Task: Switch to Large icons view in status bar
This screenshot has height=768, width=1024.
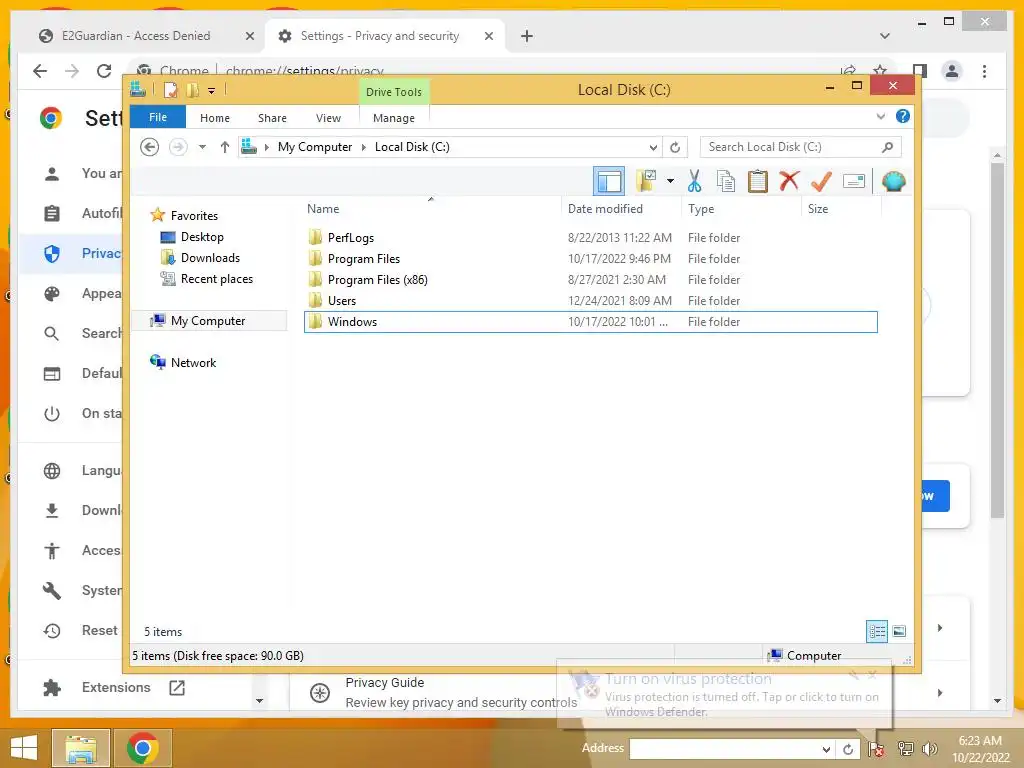Action: tap(899, 631)
